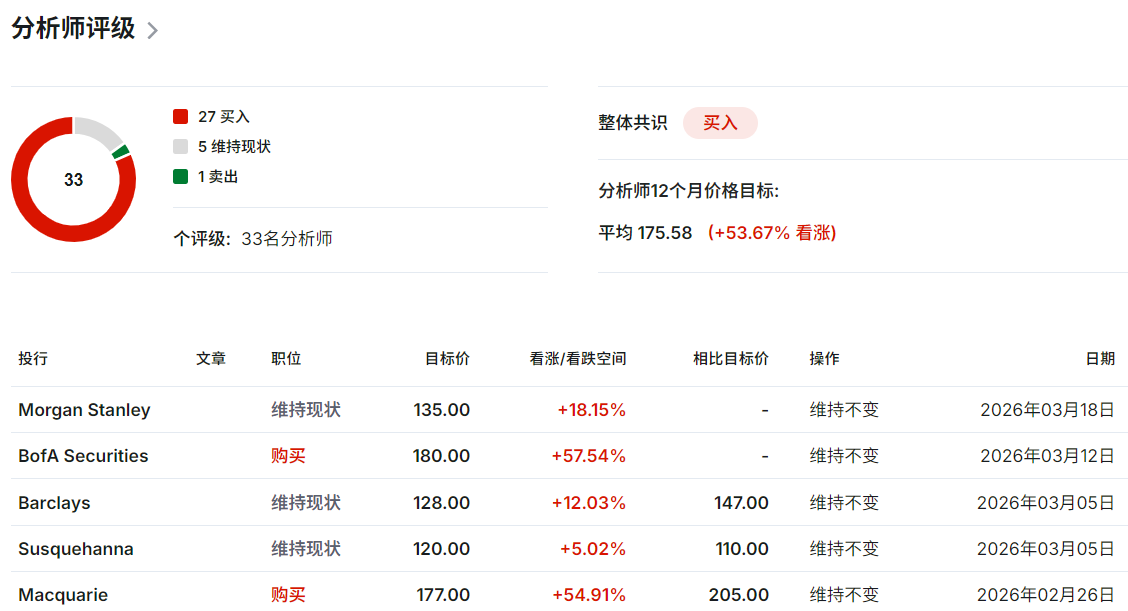The height and width of the screenshot is (611, 1128).
Task: Click 购买 rating in the Macquarie row
Action: click(286, 594)
